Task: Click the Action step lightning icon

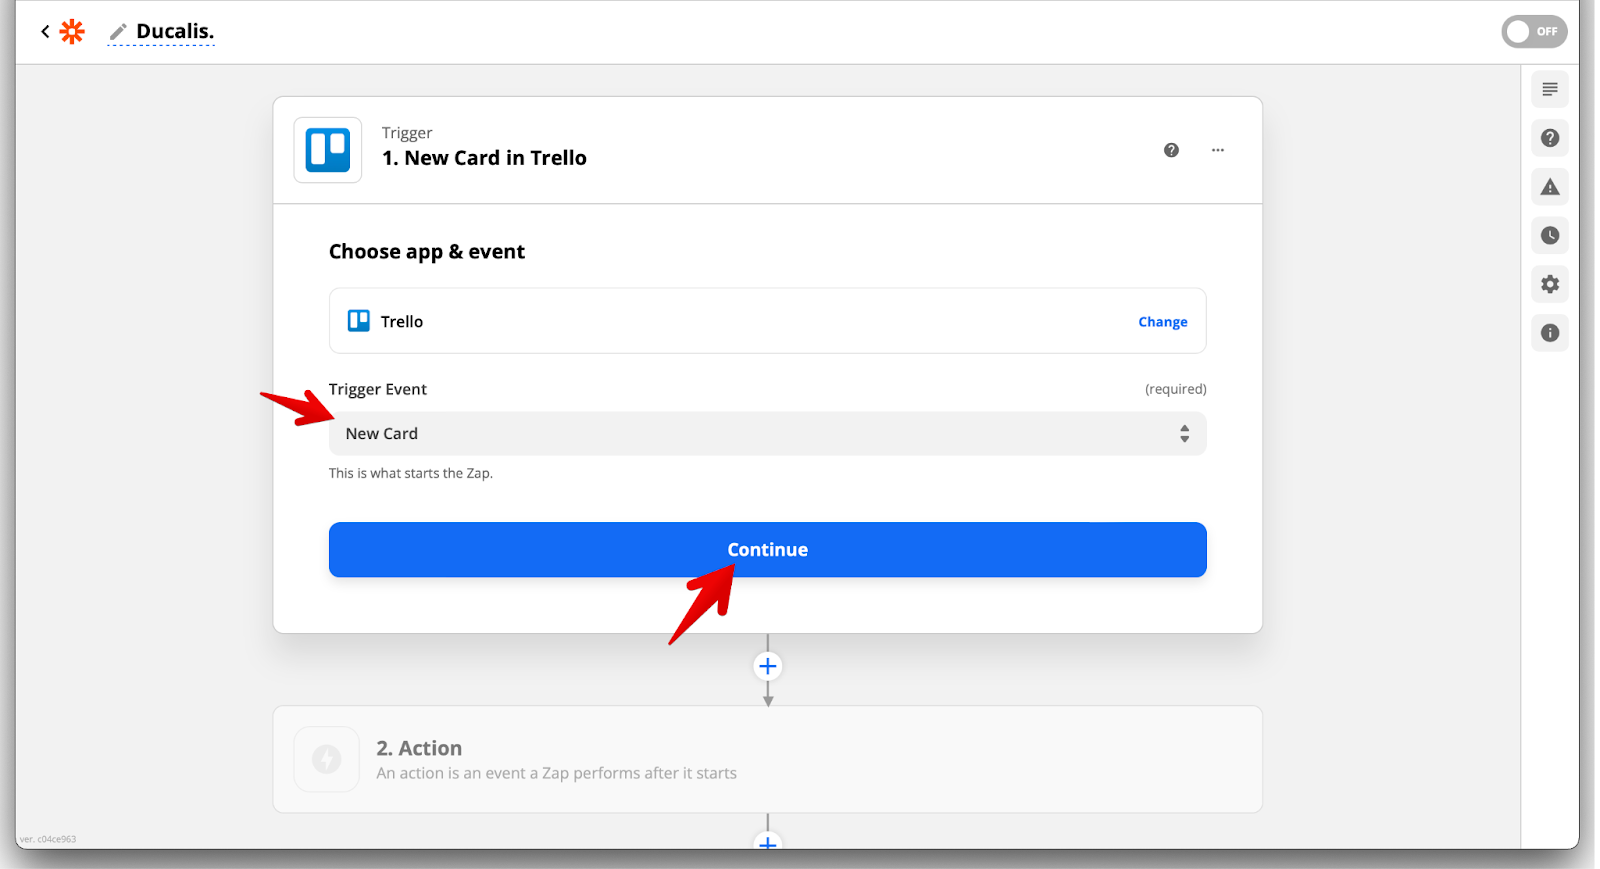Action: (327, 759)
